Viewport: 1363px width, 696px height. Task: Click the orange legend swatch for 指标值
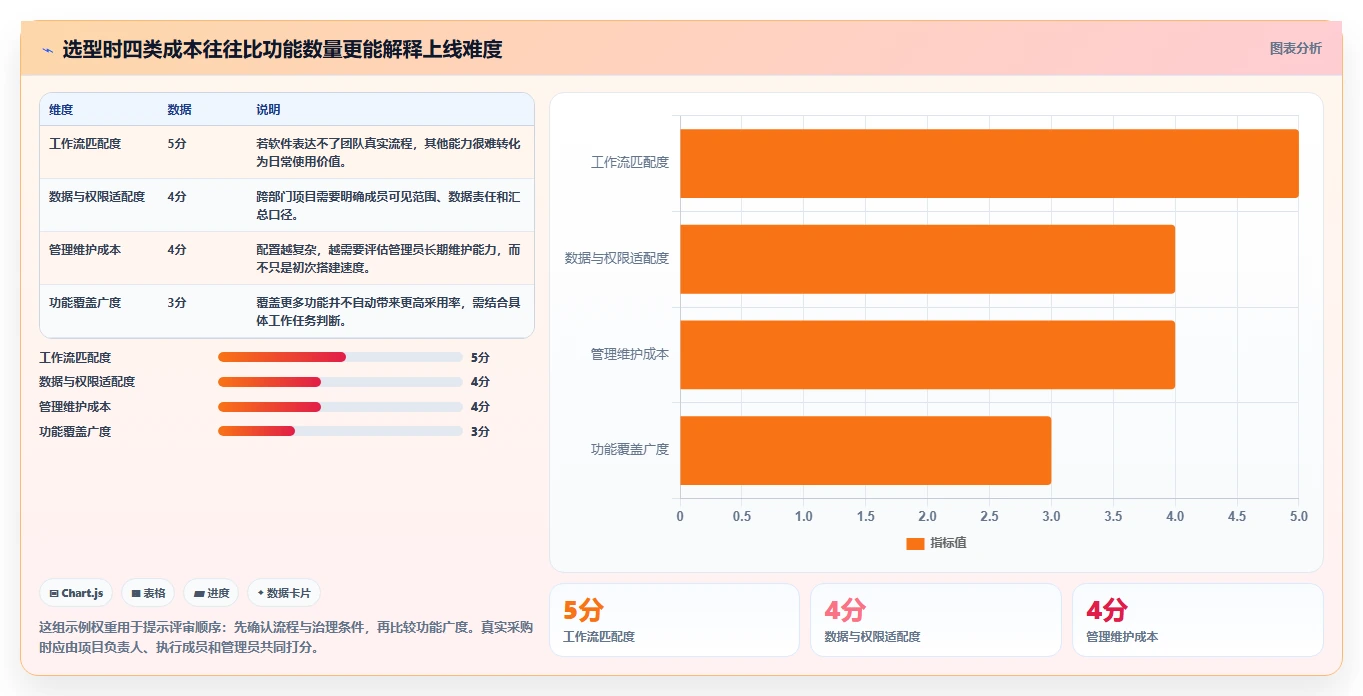click(915, 543)
